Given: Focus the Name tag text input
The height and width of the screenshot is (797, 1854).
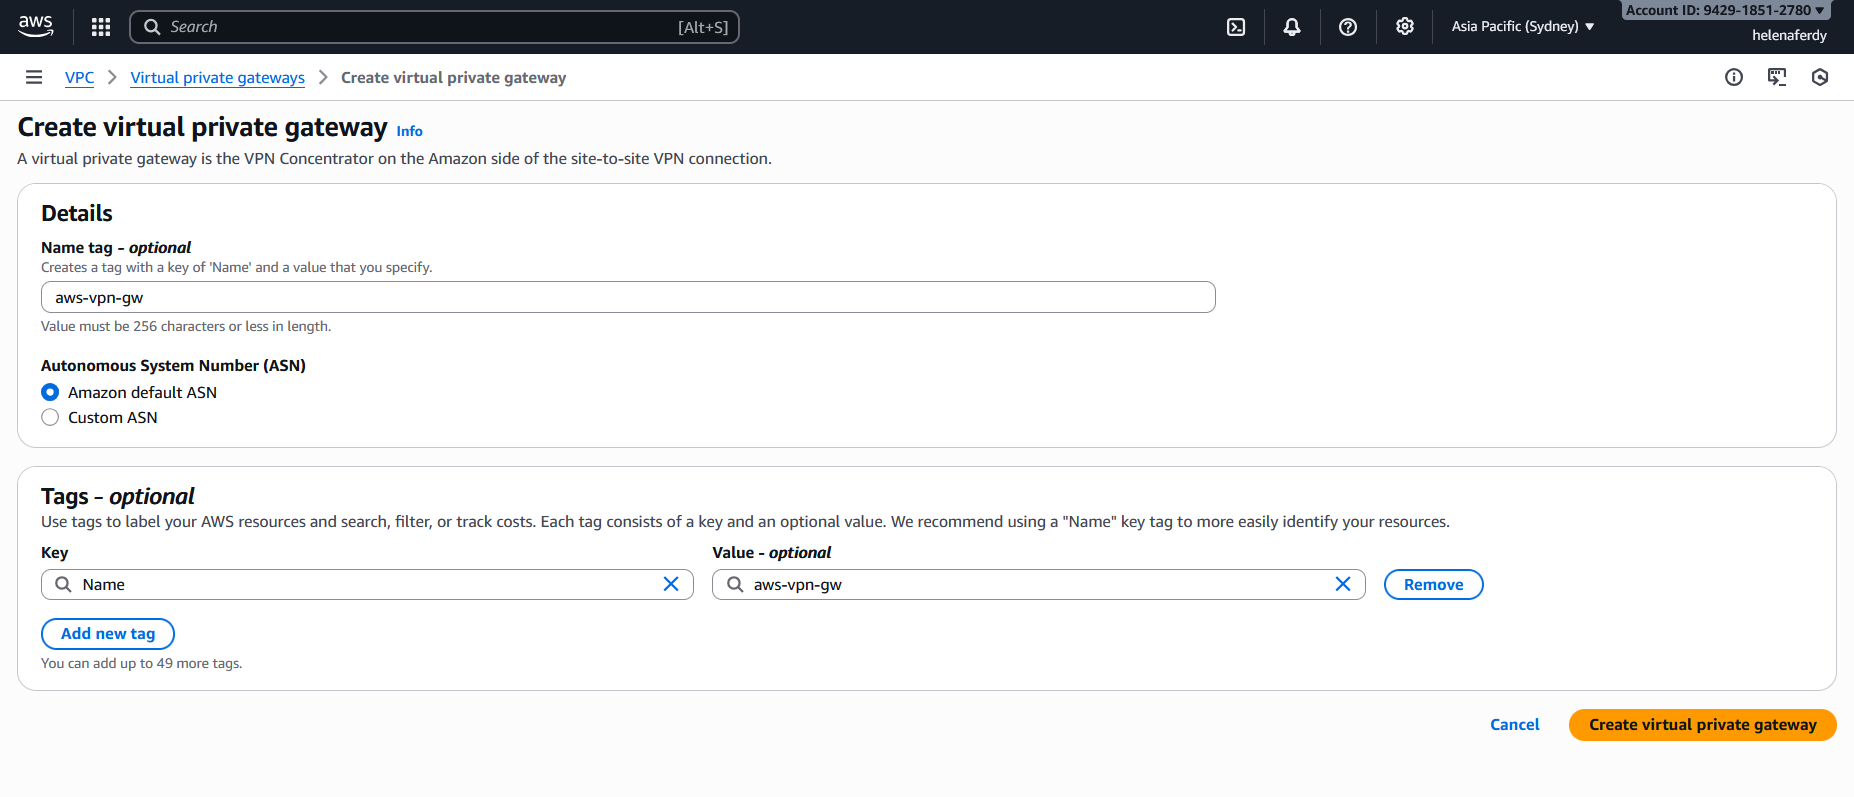Looking at the screenshot, I should pos(628,298).
